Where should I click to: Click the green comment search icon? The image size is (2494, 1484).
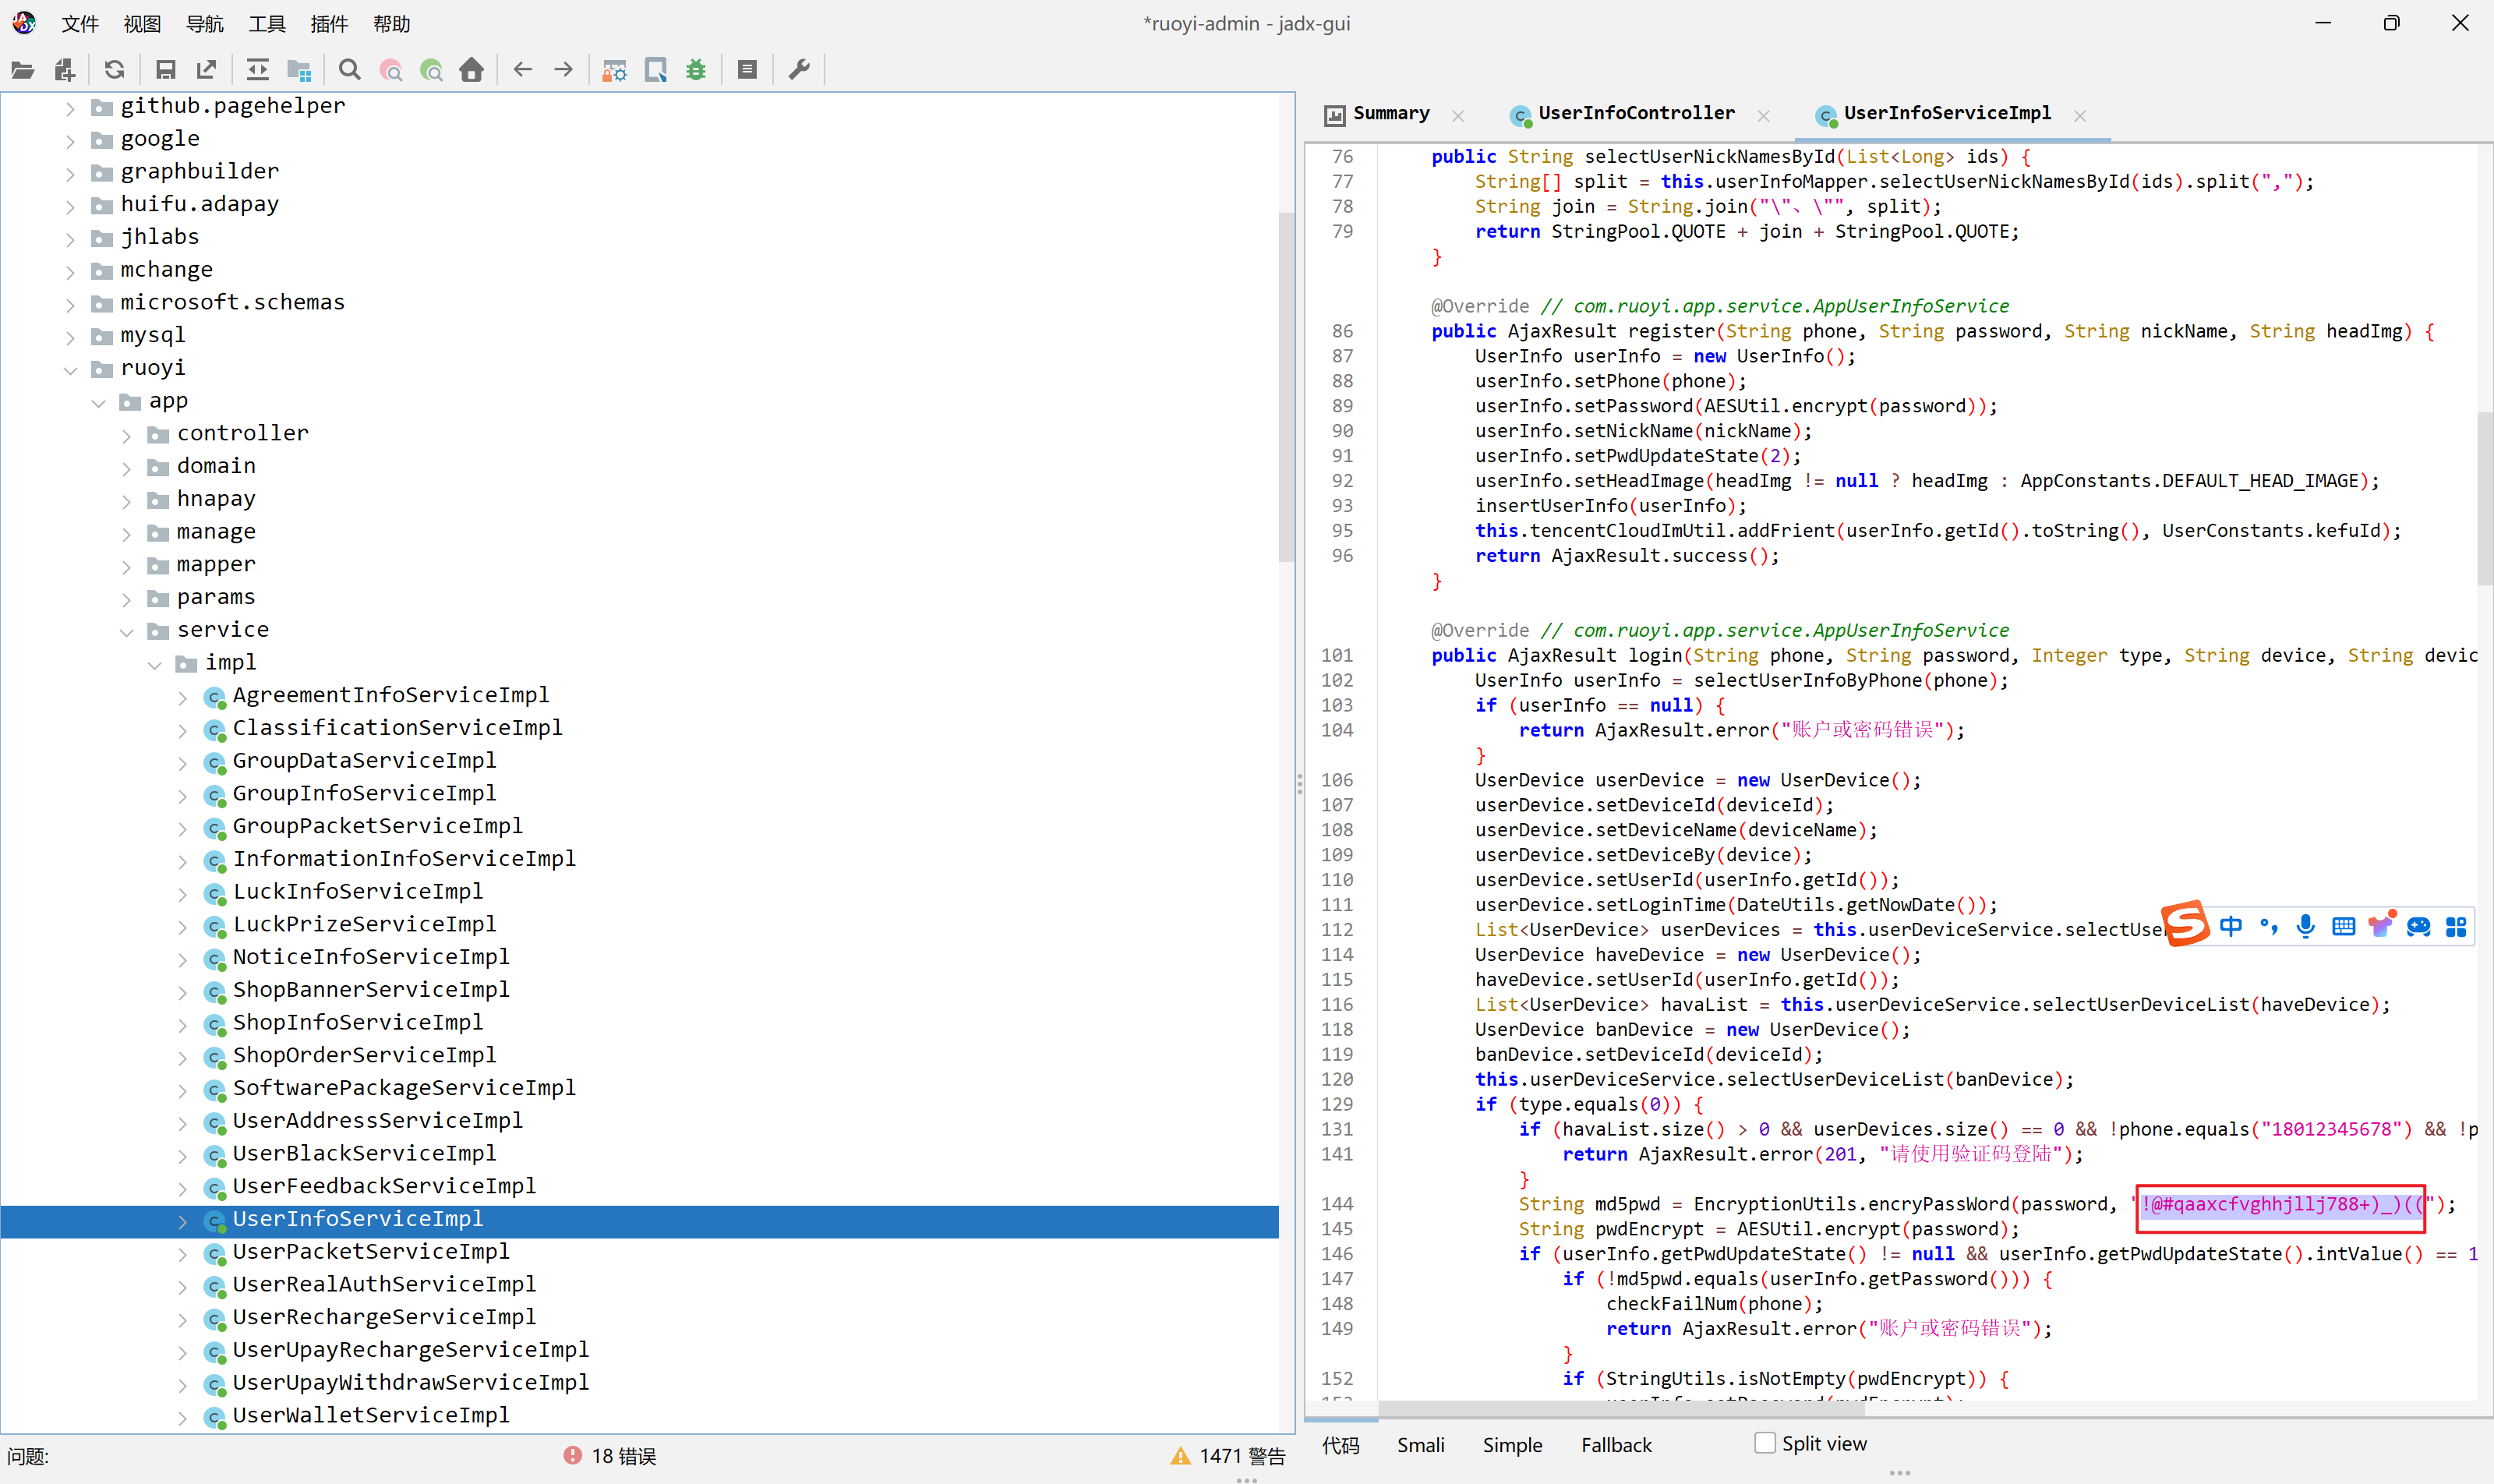(432, 70)
